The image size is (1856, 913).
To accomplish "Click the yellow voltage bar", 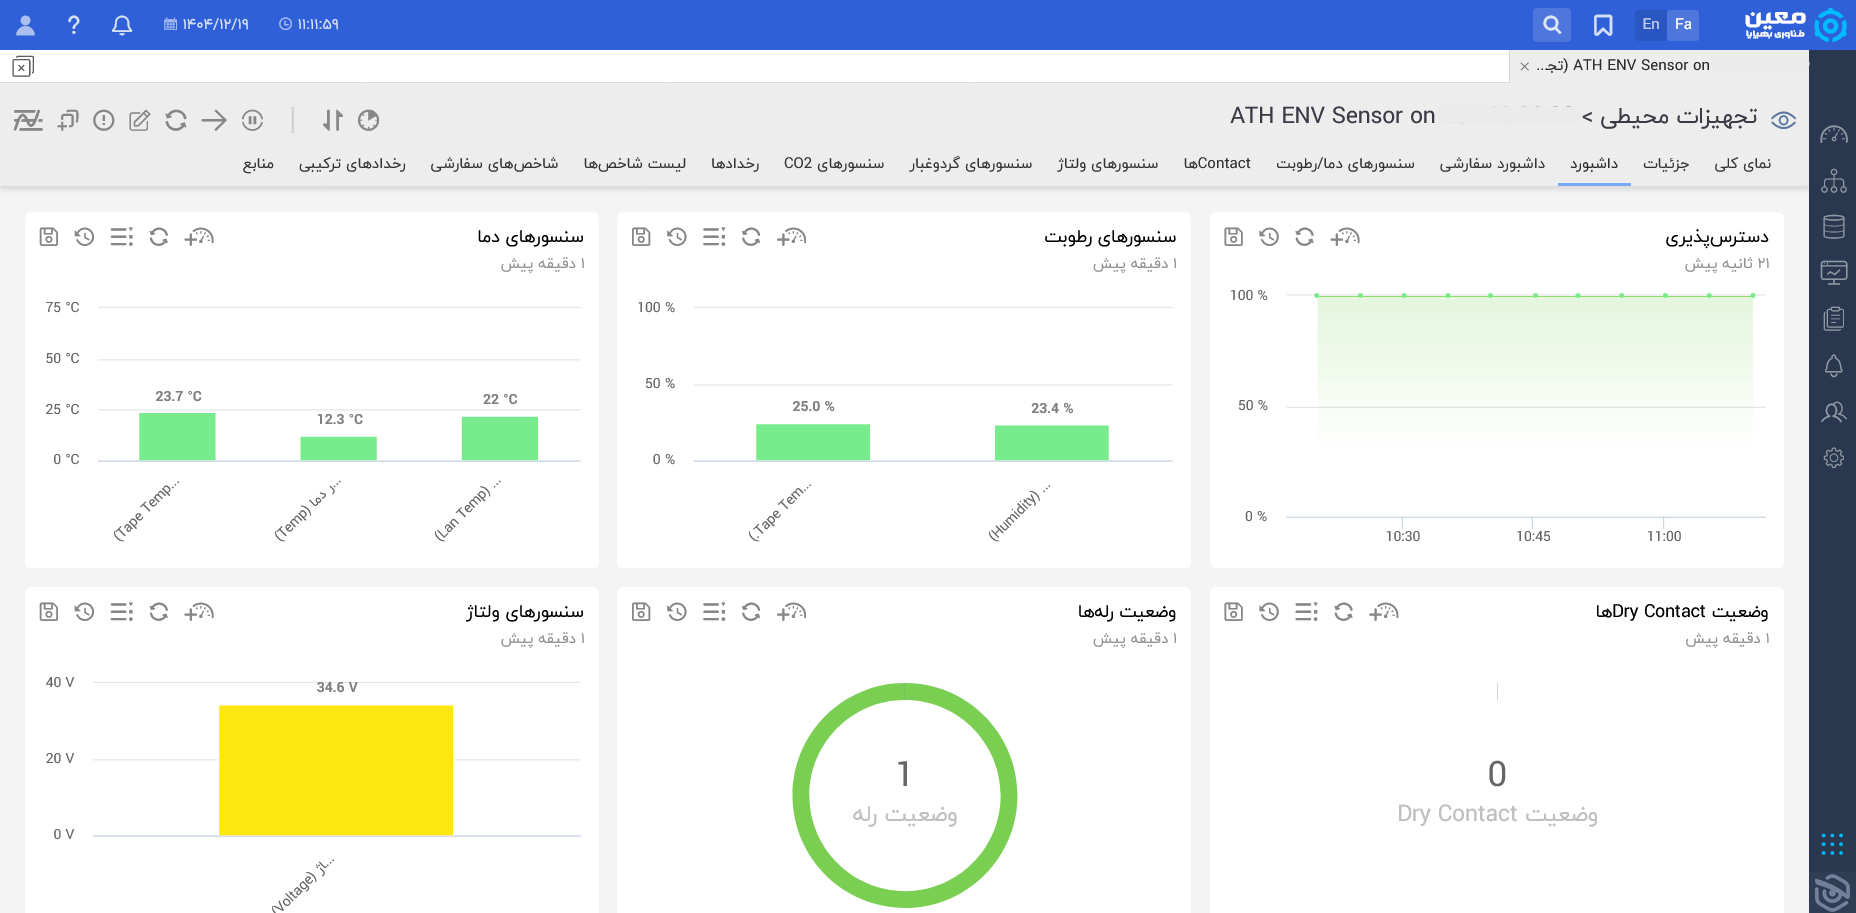I will (336, 770).
